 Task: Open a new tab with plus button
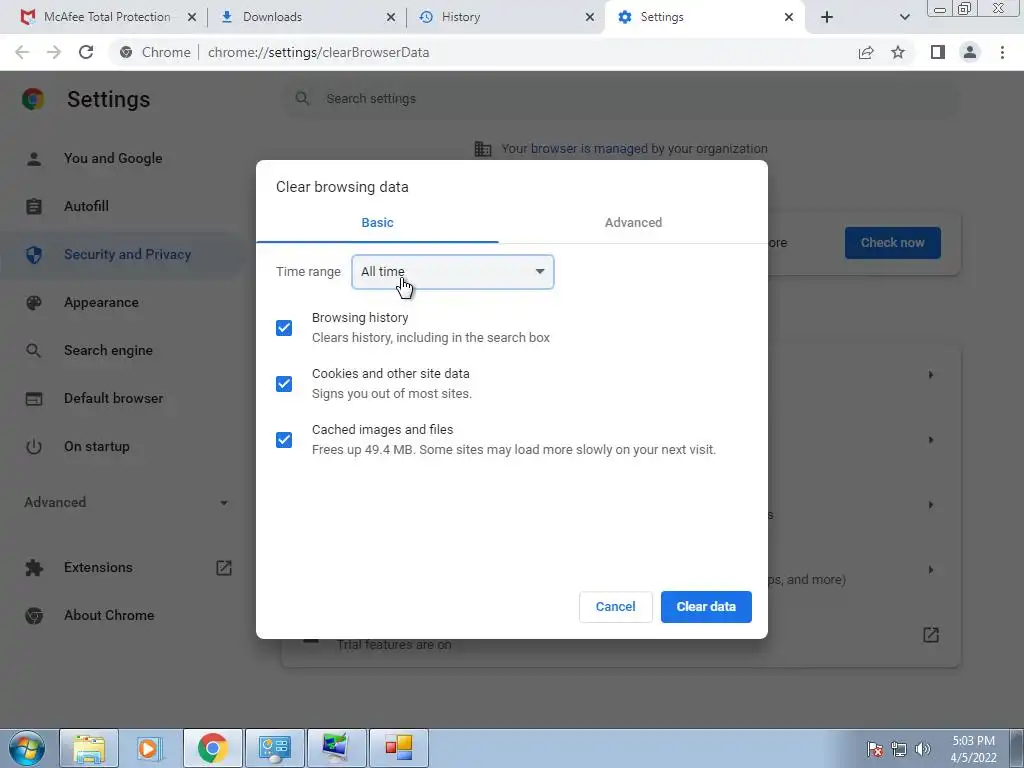[x=827, y=17]
